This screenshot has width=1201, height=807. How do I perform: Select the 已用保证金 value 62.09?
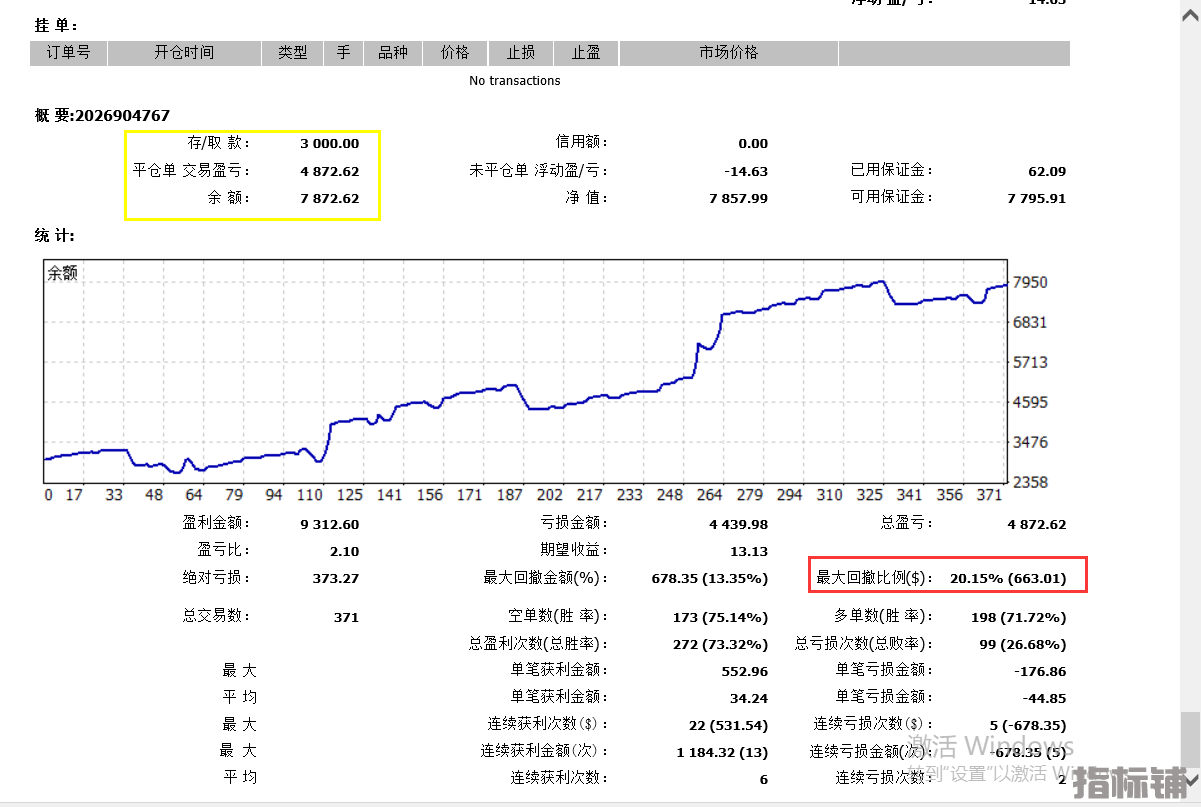[1047, 171]
